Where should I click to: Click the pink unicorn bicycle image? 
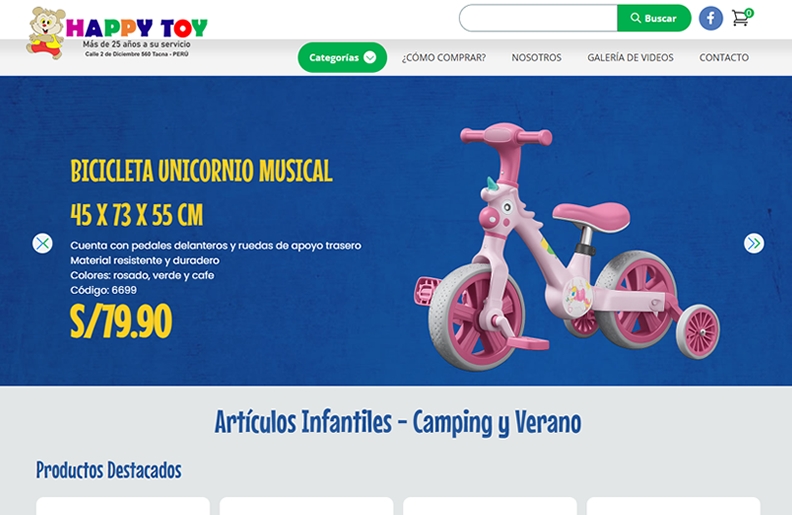tap(567, 247)
